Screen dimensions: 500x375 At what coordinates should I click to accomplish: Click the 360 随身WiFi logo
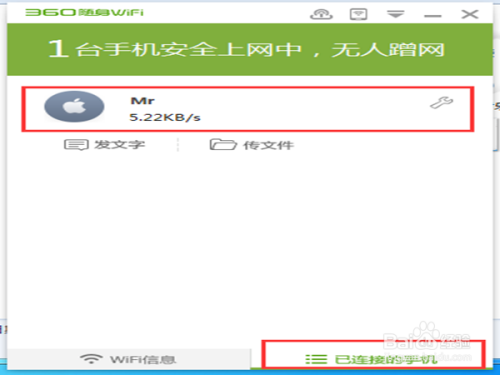coord(84,13)
